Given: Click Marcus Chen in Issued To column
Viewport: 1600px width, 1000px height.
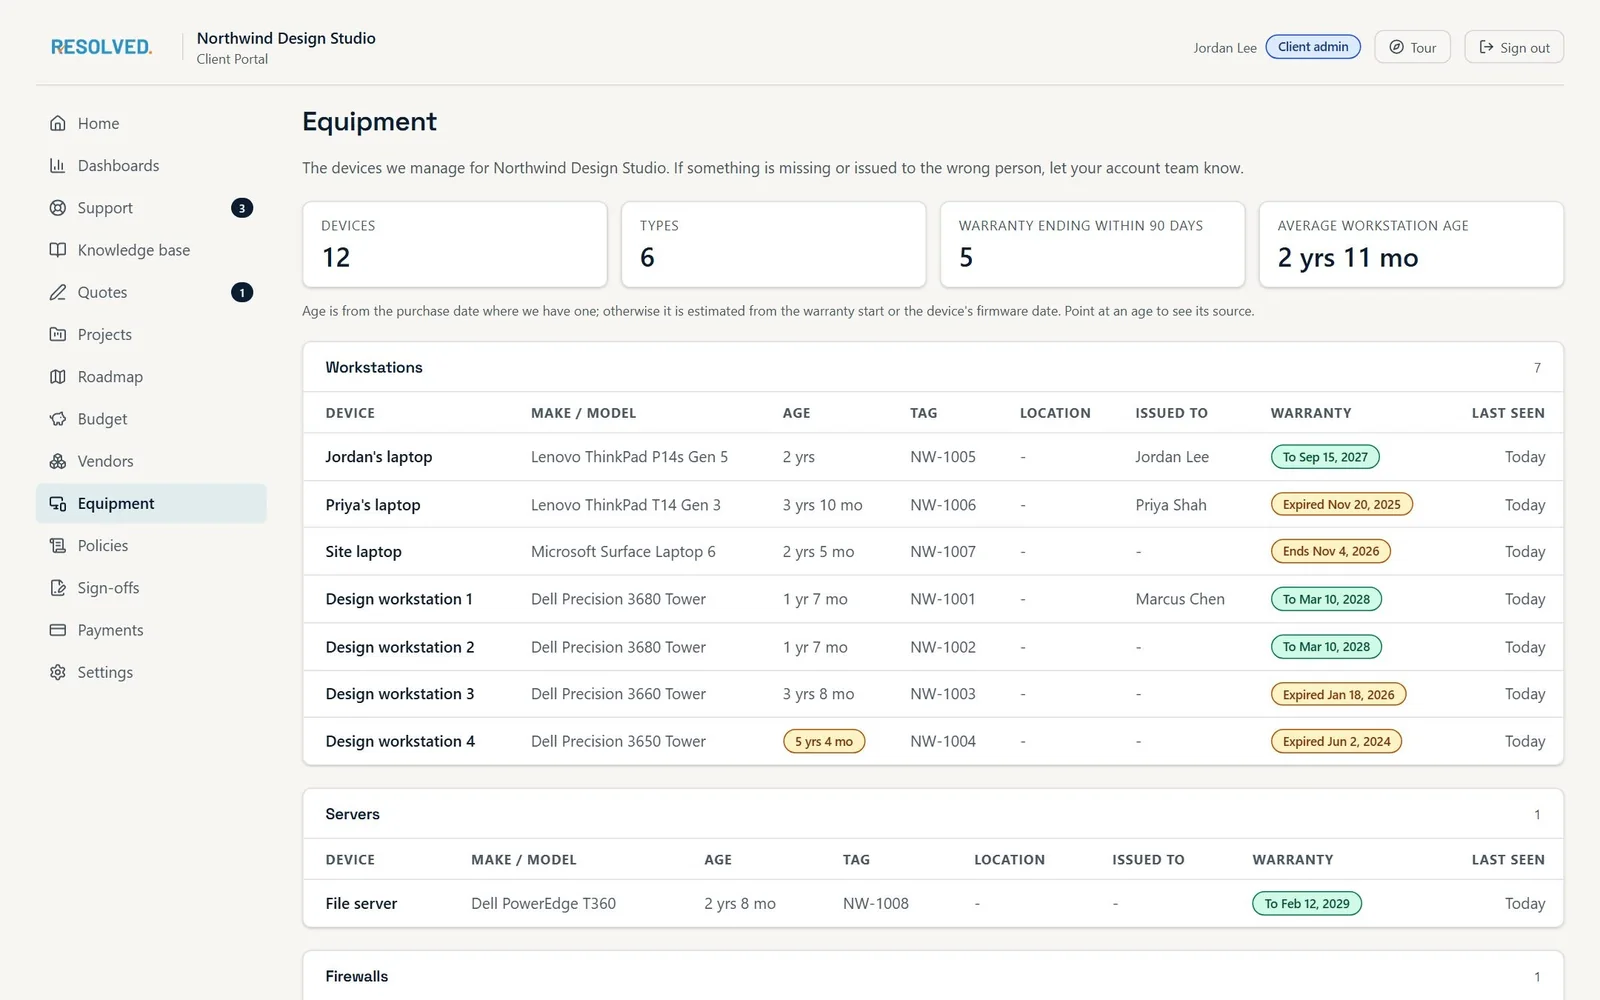Looking at the screenshot, I should tap(1180, 599).
